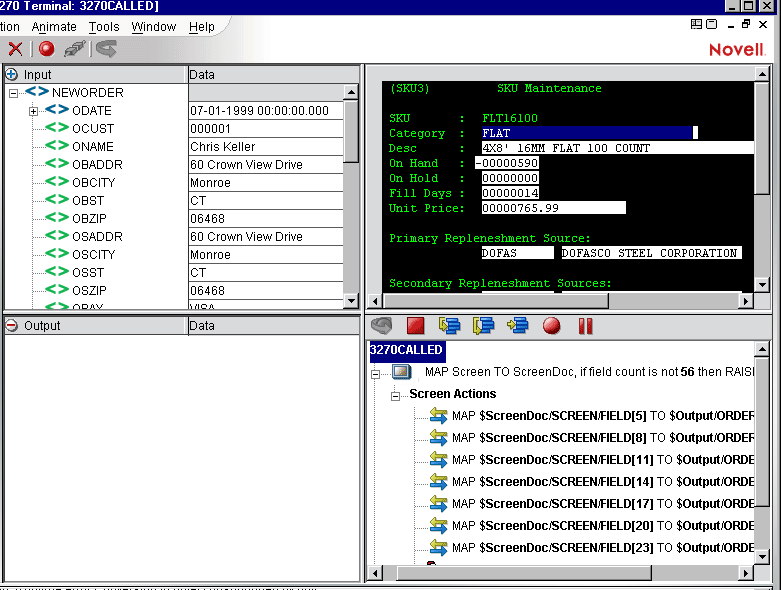
Task: Click the middle step icon in action toolbar
Action: 484,325
